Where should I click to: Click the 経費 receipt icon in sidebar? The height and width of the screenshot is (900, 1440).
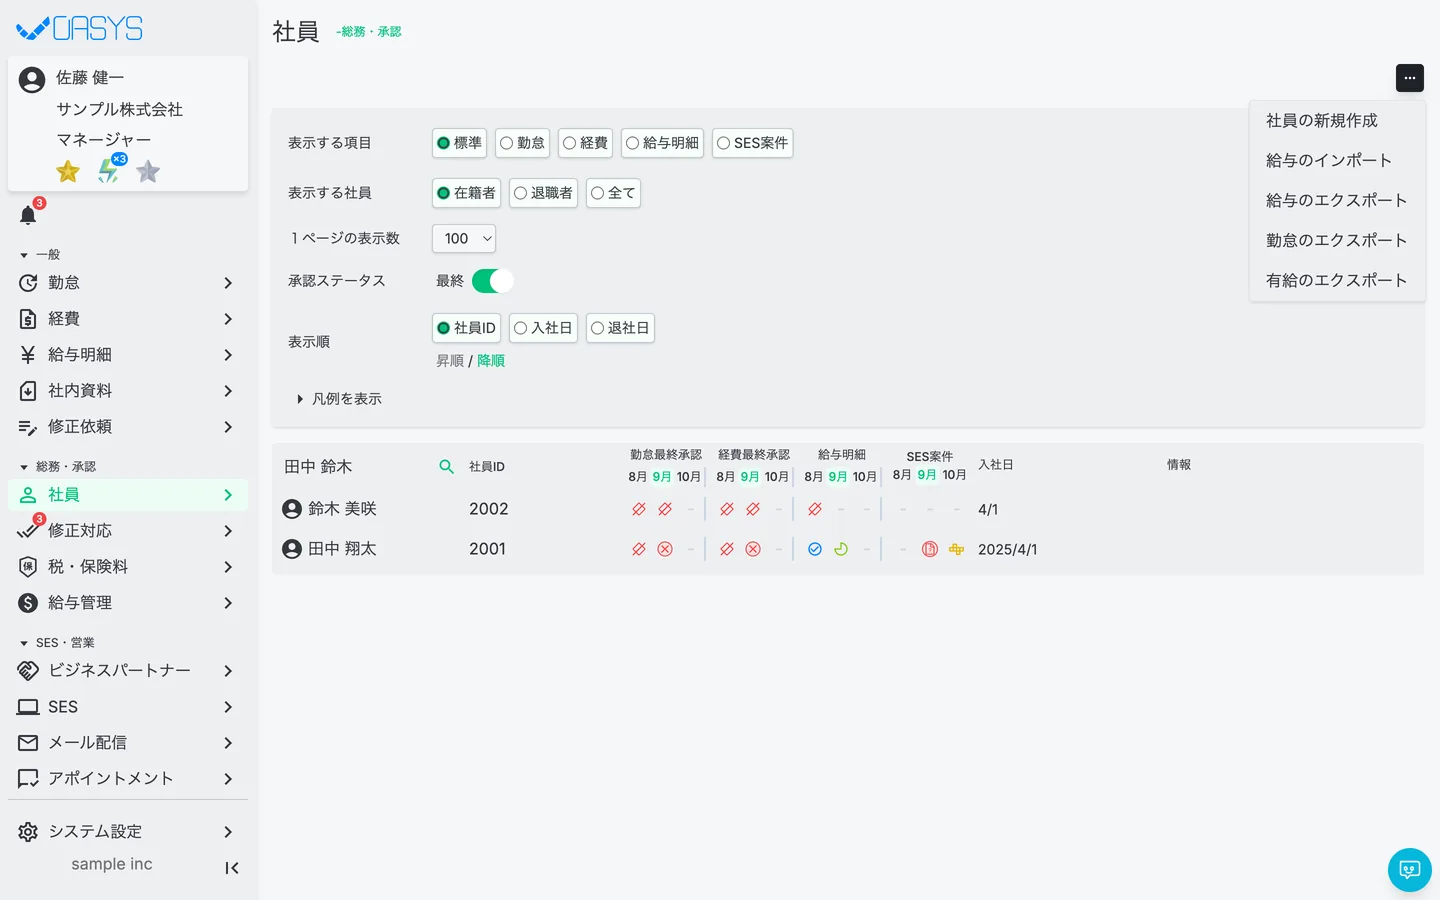coord(28,319)
